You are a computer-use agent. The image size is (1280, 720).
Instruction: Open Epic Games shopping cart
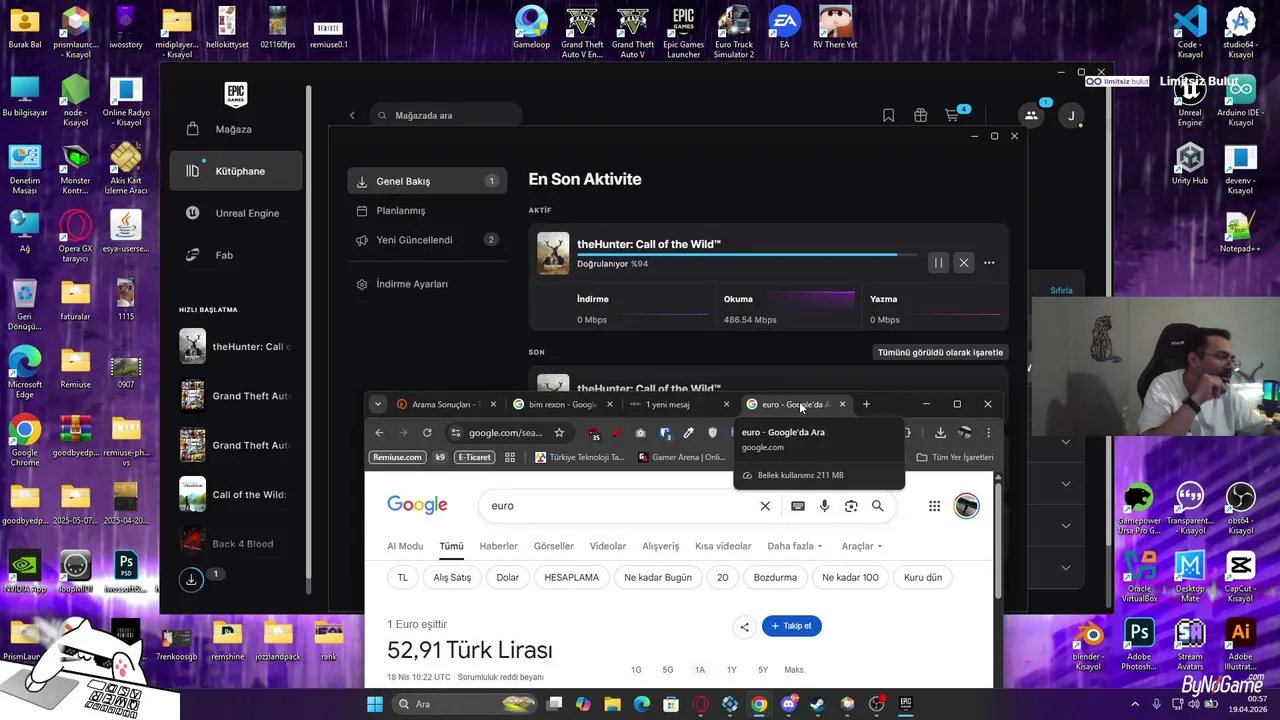(x=952, y=116)
